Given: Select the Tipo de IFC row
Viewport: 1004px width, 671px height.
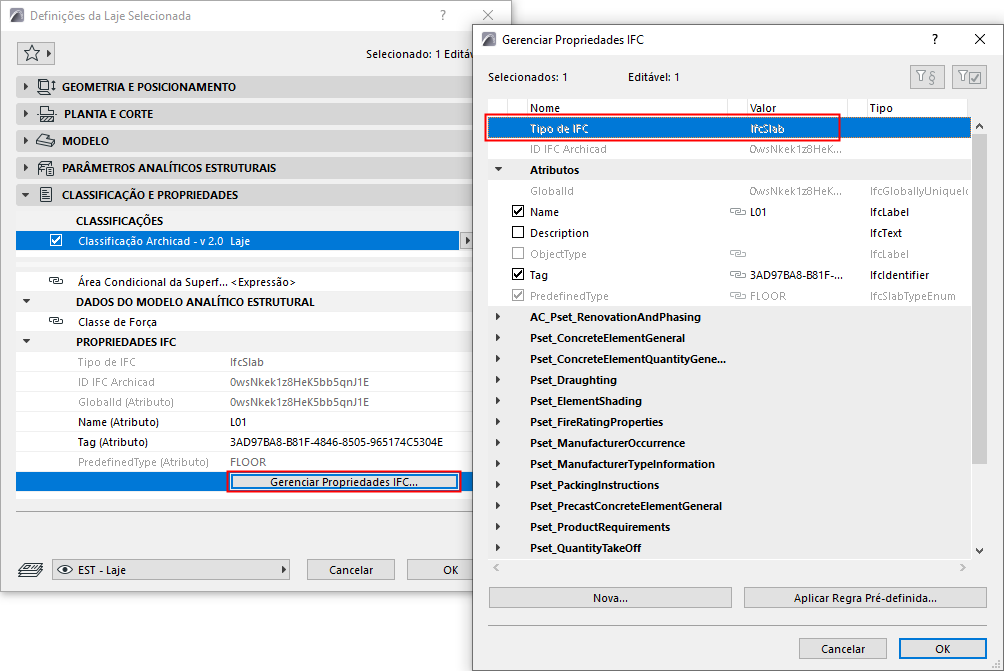Looking at the screenshot, I should pos(729,128).
